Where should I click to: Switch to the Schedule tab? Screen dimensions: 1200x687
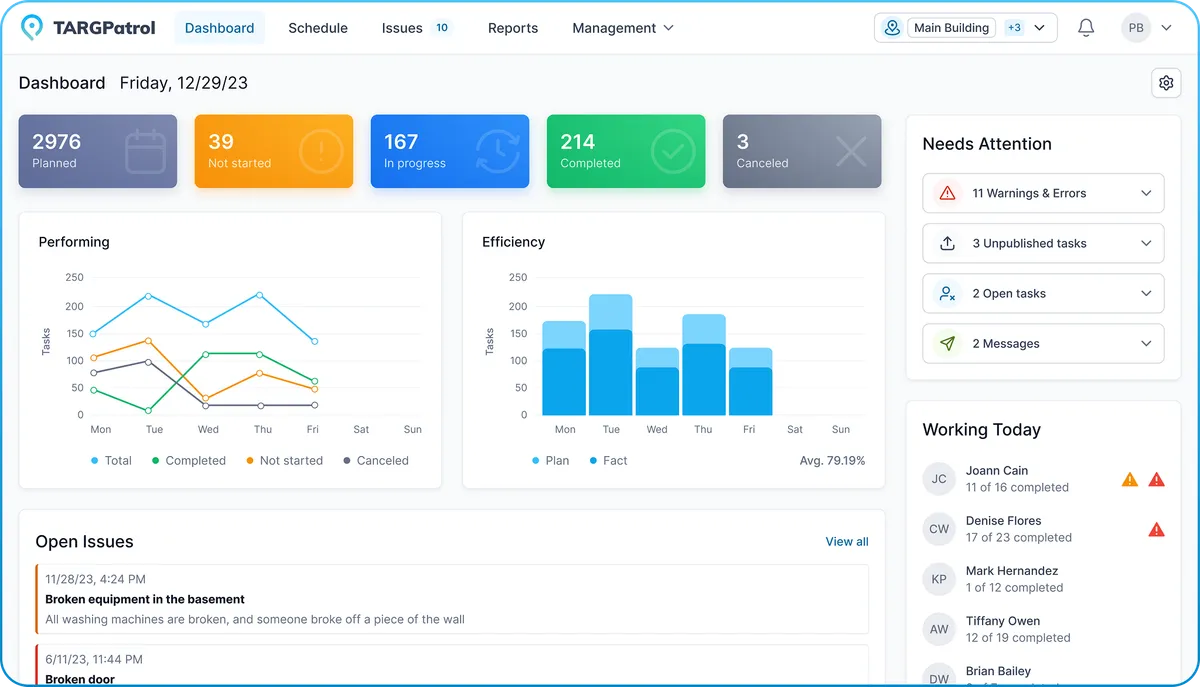pos(317,27)
